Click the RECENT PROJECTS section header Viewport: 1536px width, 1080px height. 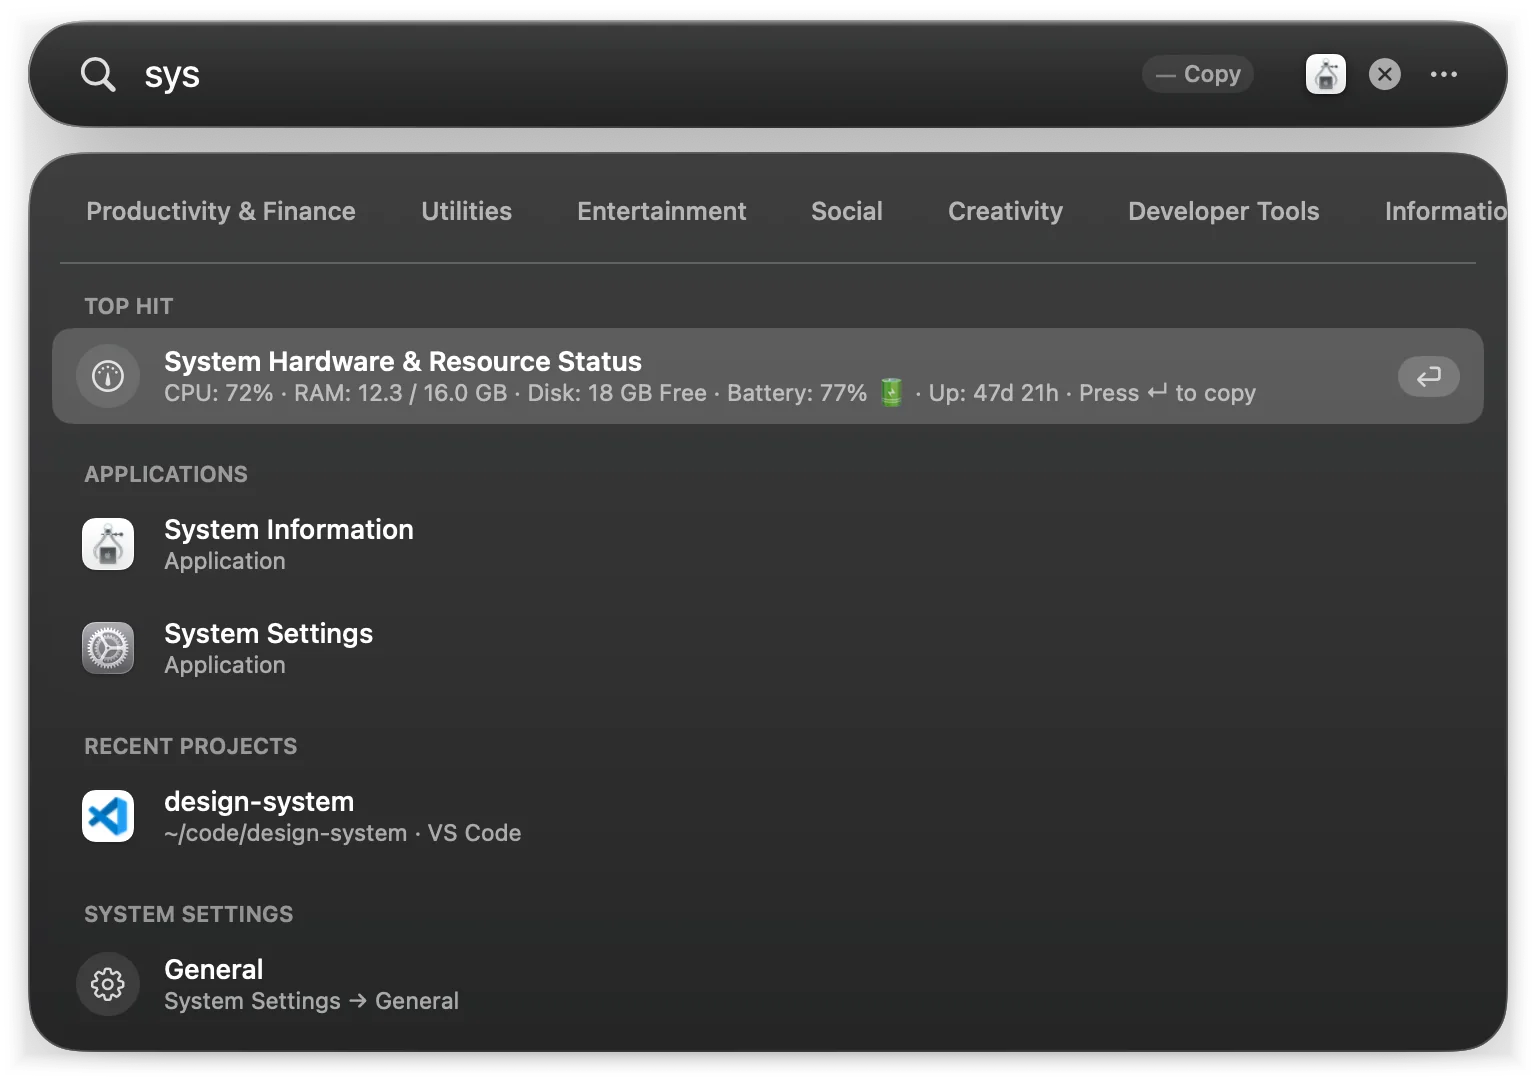point(191,746)
